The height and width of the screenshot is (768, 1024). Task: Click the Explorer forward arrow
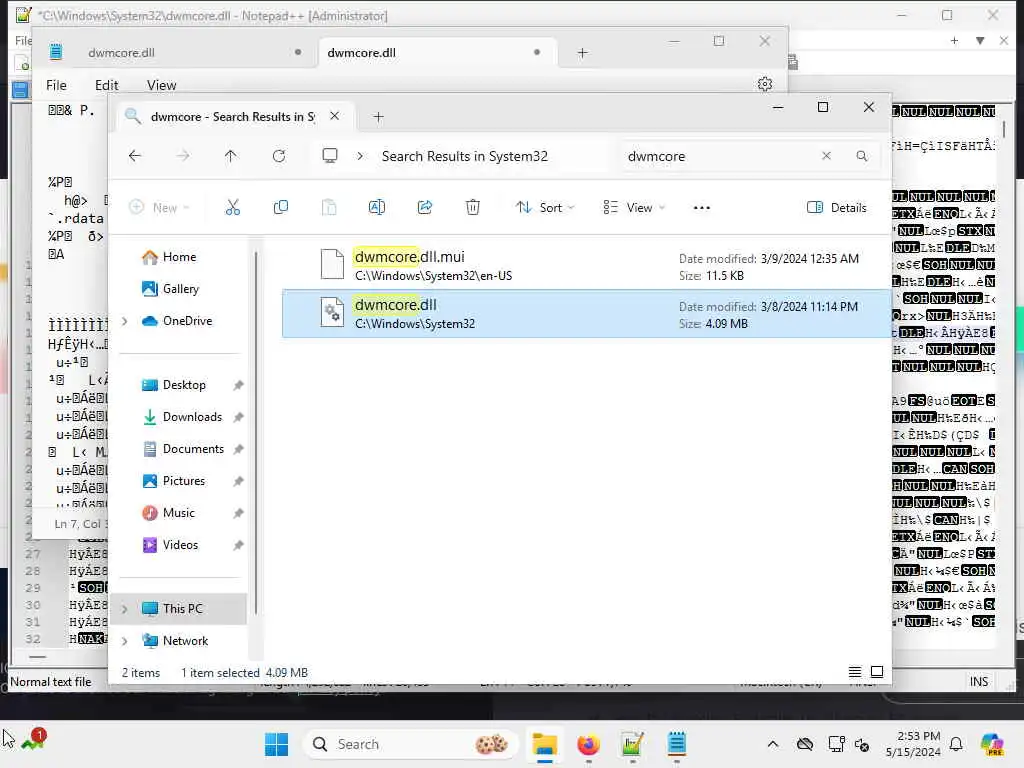[183, 156]
